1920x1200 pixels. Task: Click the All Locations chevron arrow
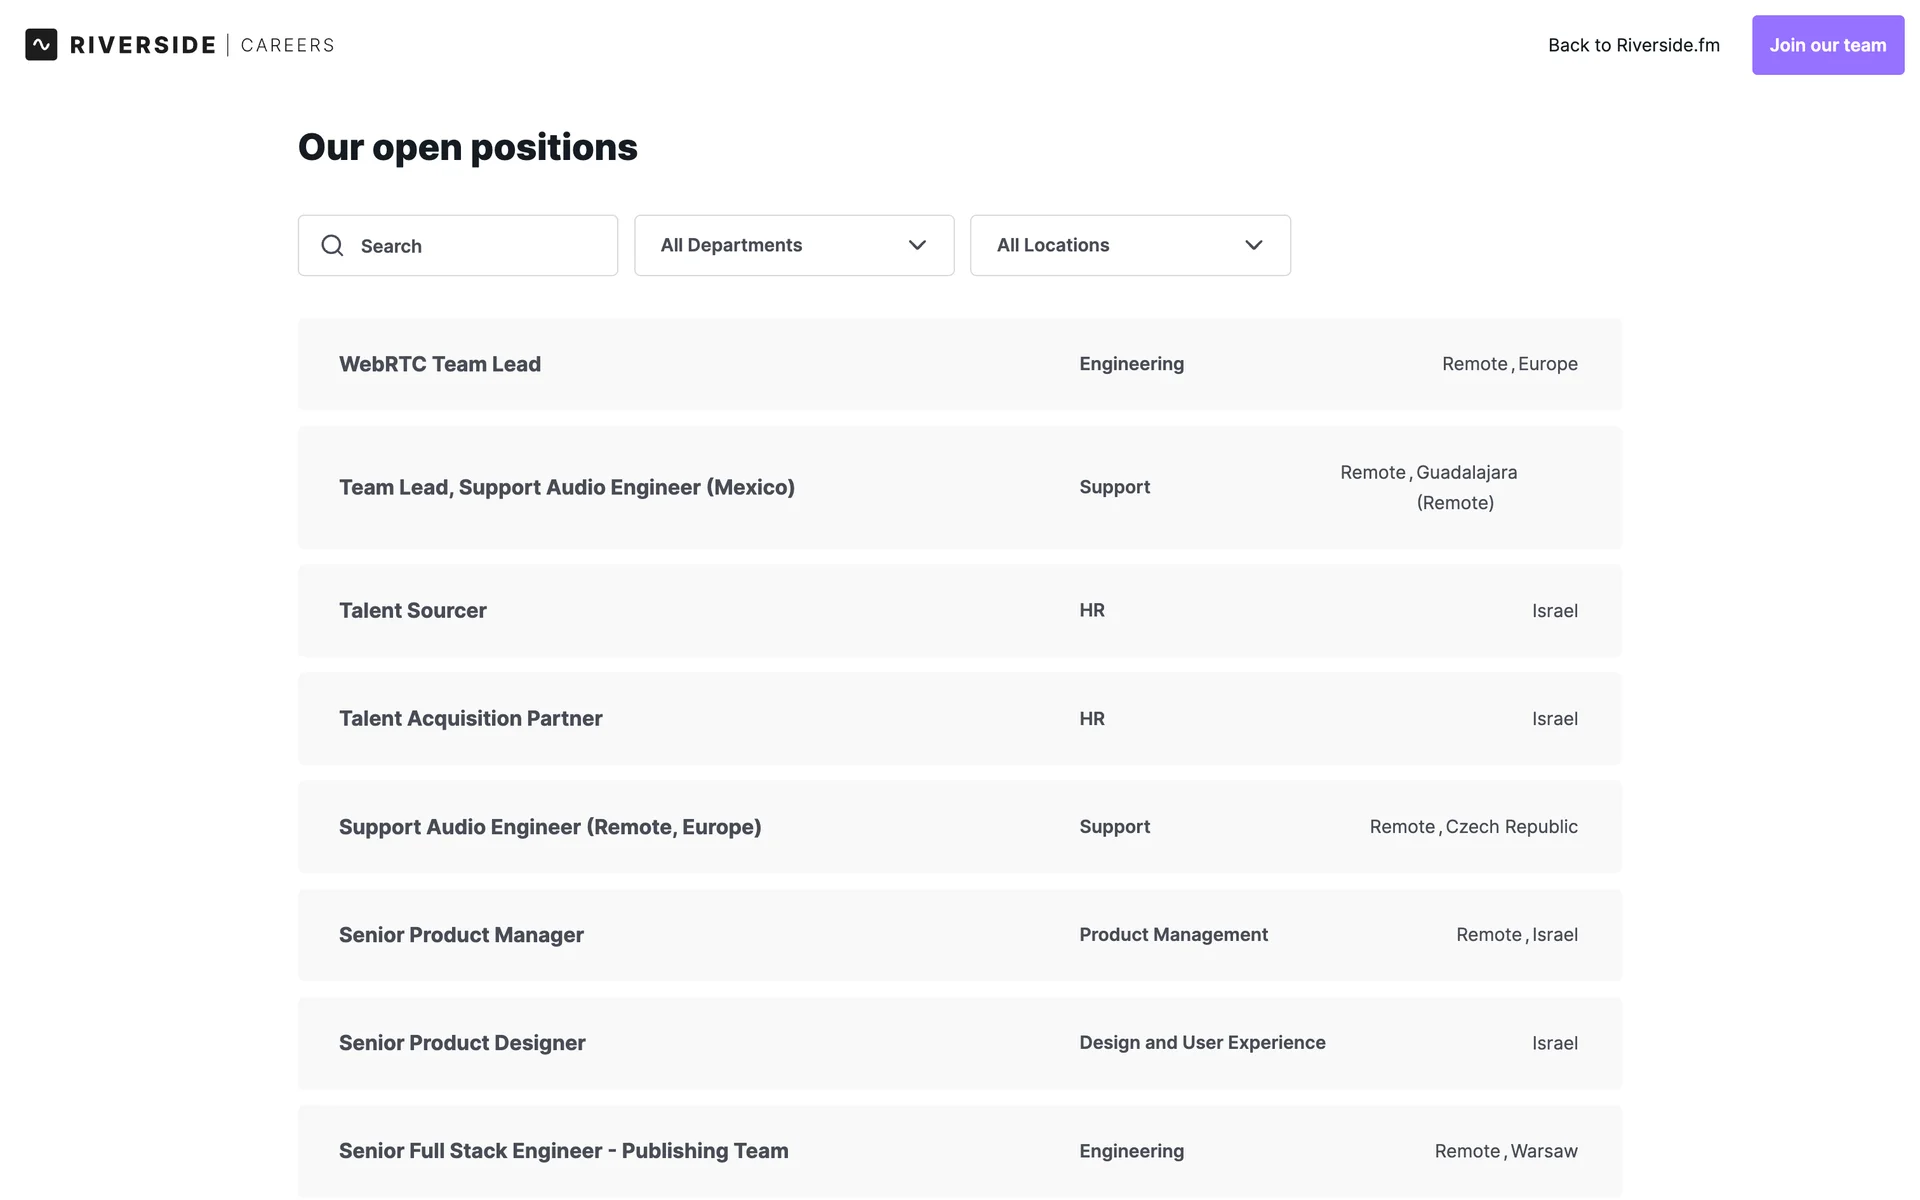[1253, 245]
